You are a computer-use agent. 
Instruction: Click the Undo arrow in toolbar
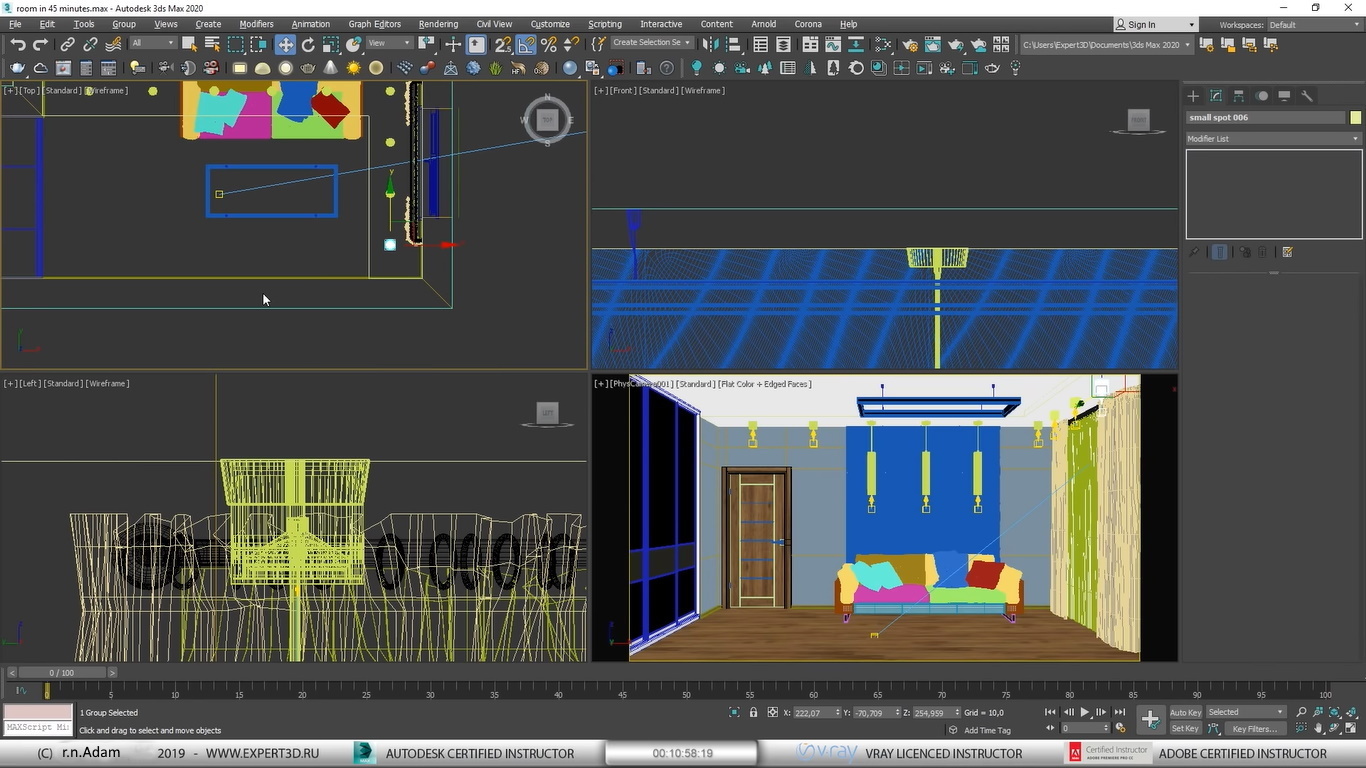point(18,44)
